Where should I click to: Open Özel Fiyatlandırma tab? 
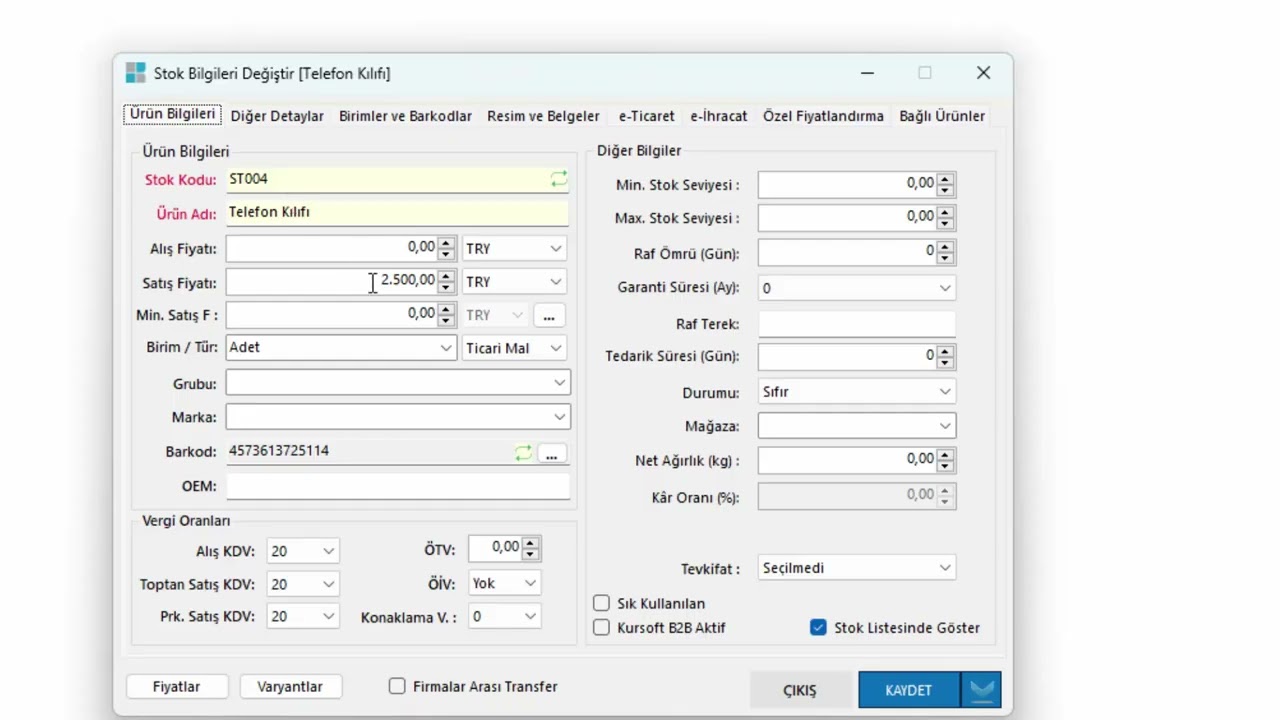point(823,116)
